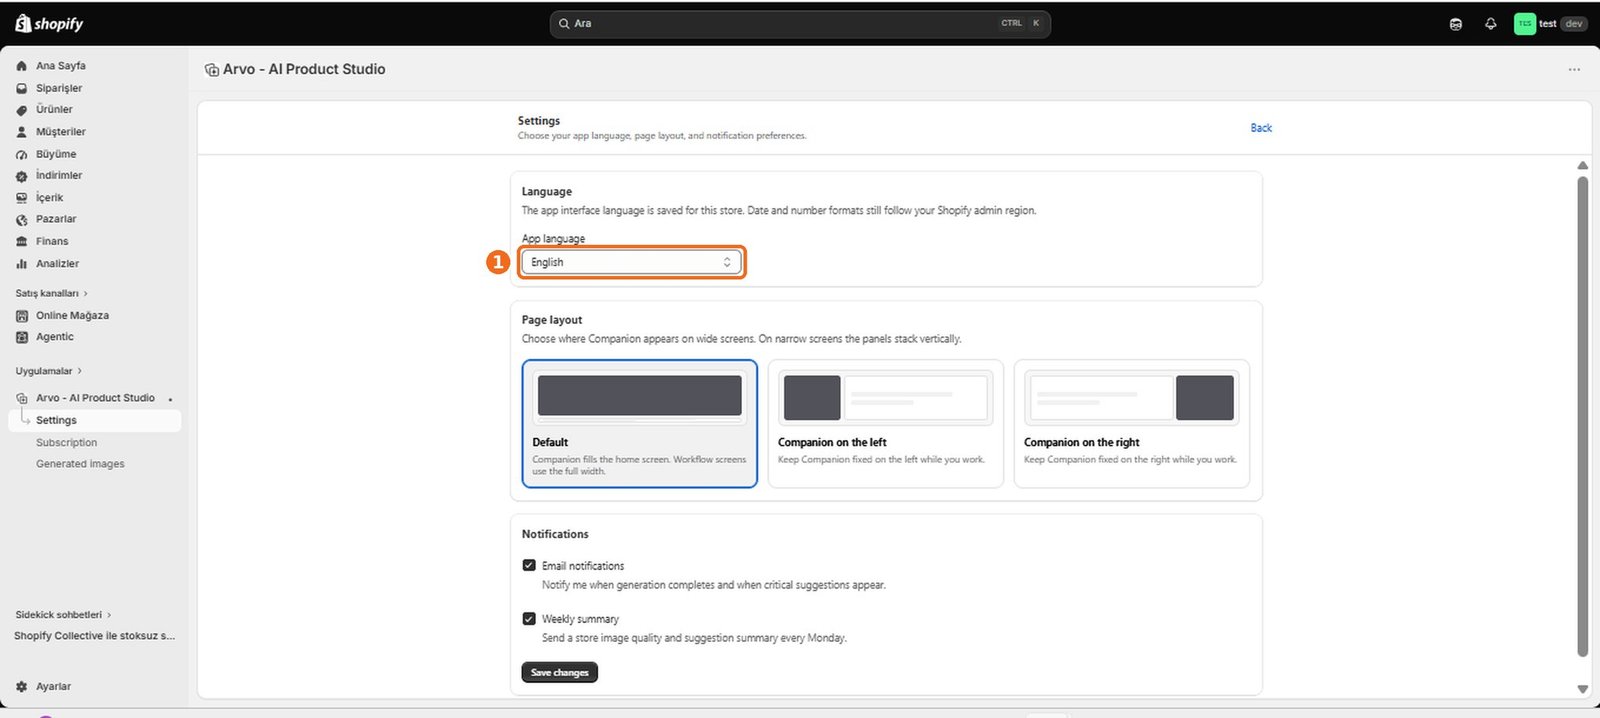Screen dimensions: 1600x718
Task: Click Save changes button
Action: 560,673
